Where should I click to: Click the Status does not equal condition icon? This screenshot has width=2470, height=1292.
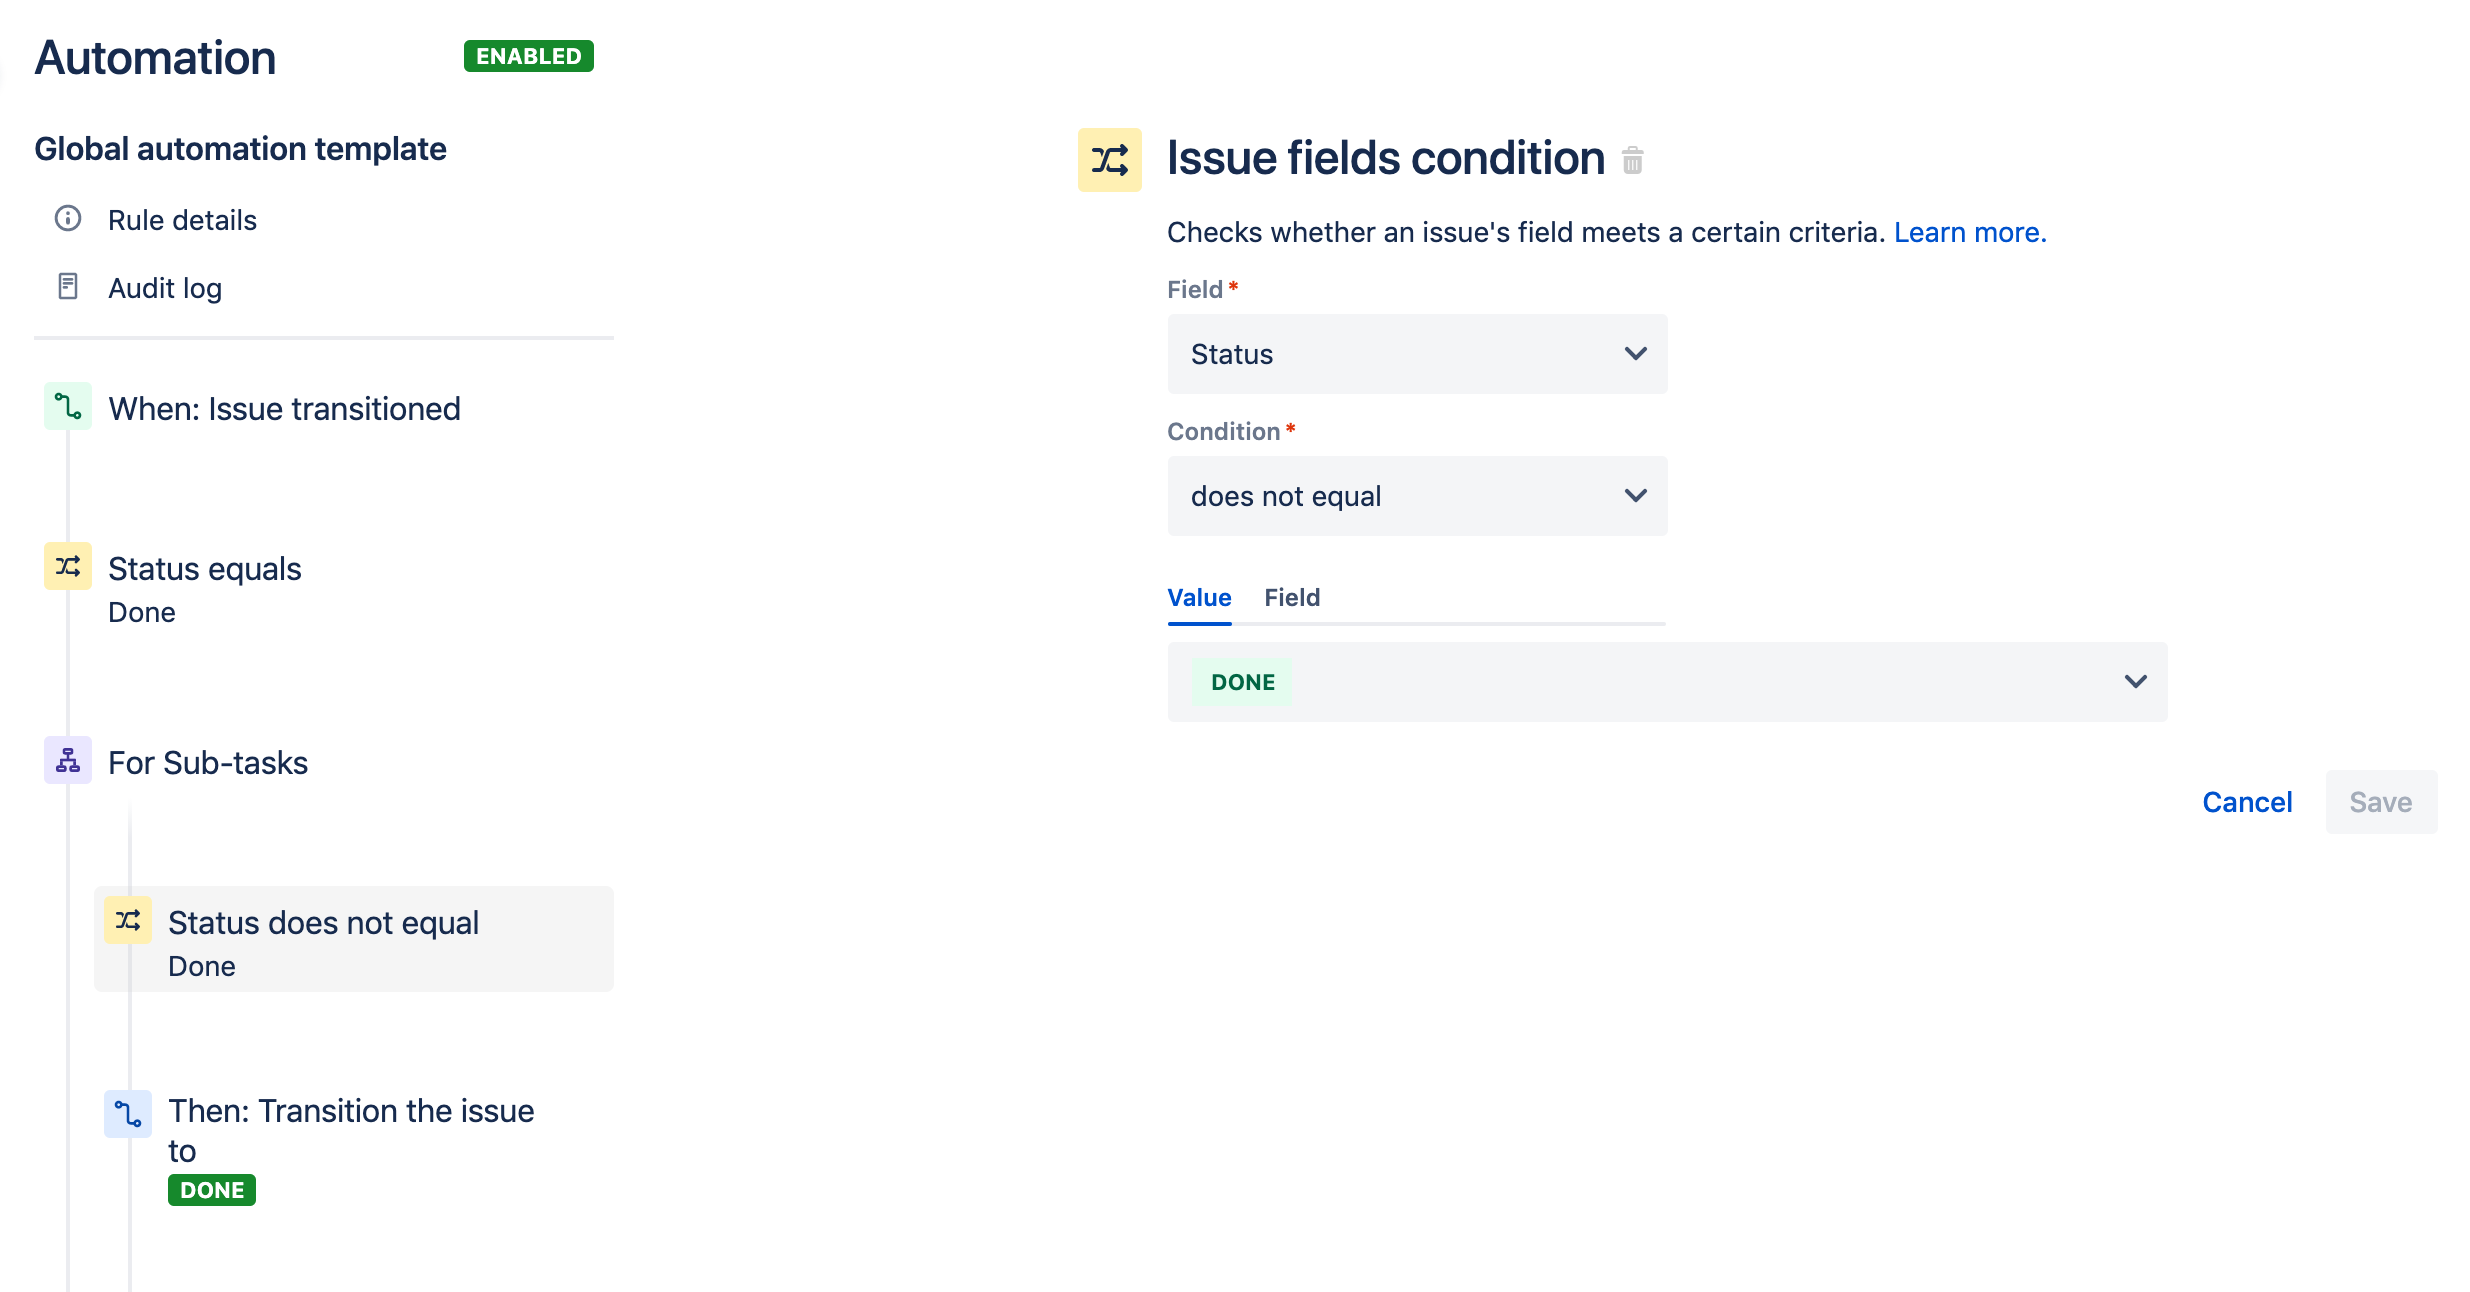pyautogui.click(x=128, y=921)
